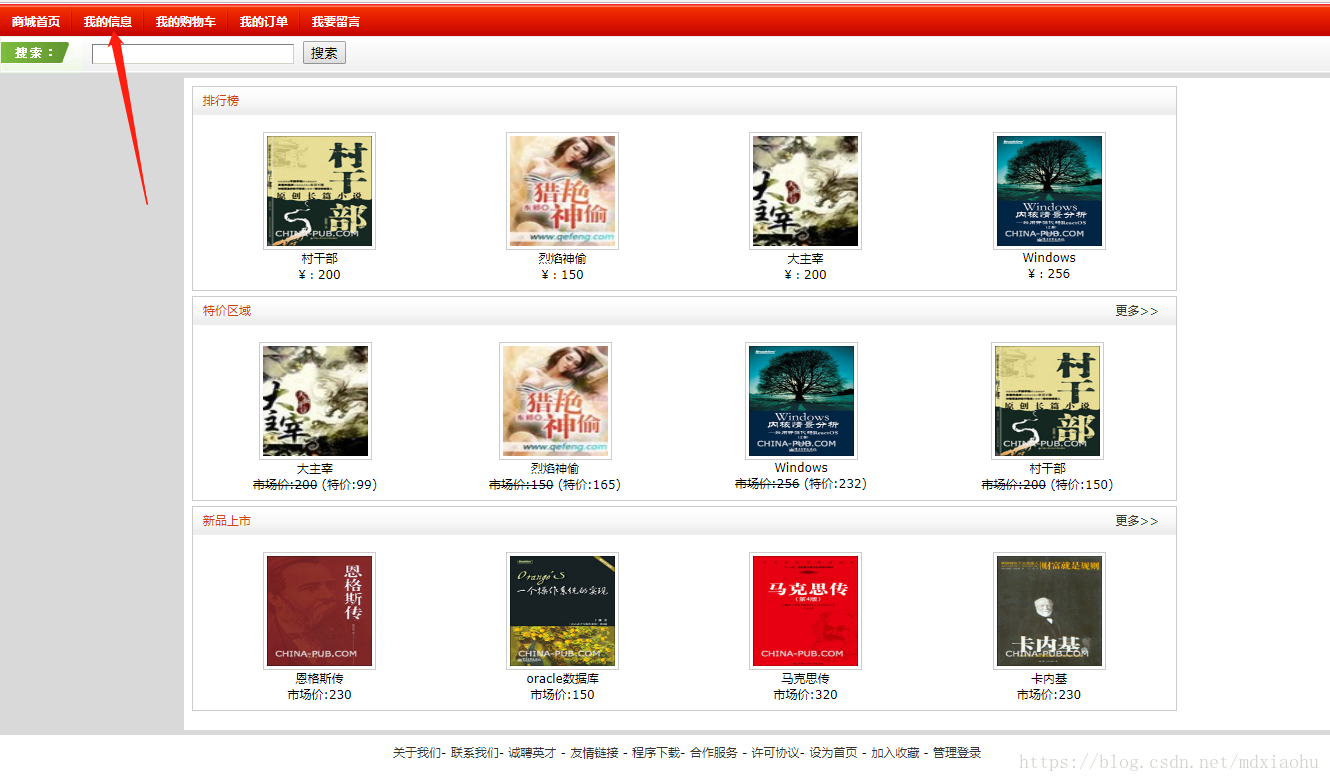Image resolution: width=1330 pixels, height=782 pixels.
Task: Open the 商城首页 navigation item
Action: [x=36, y=21]
